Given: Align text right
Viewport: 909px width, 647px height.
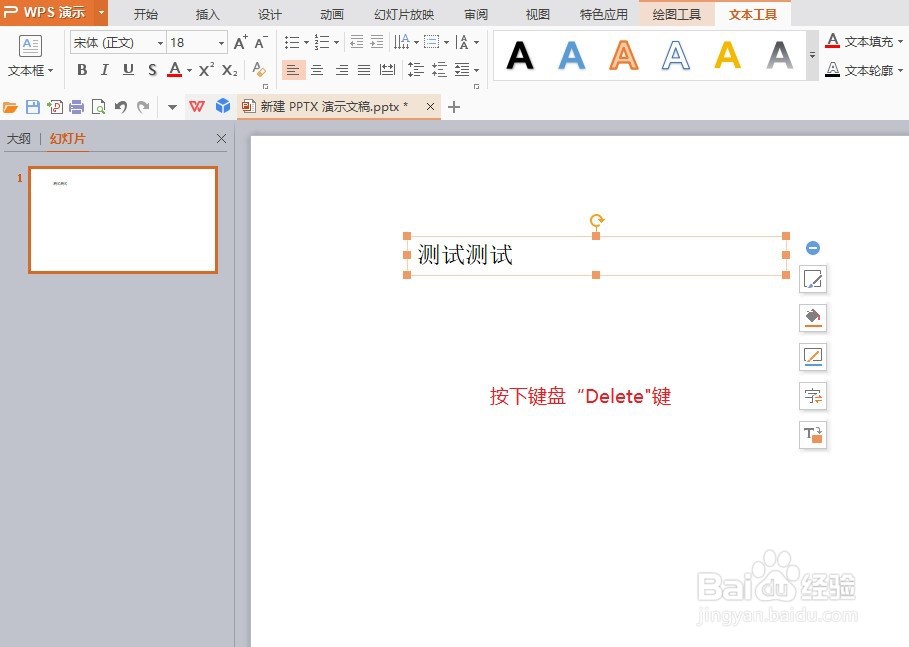Looking at the screenshot, I should coord(341,70).
